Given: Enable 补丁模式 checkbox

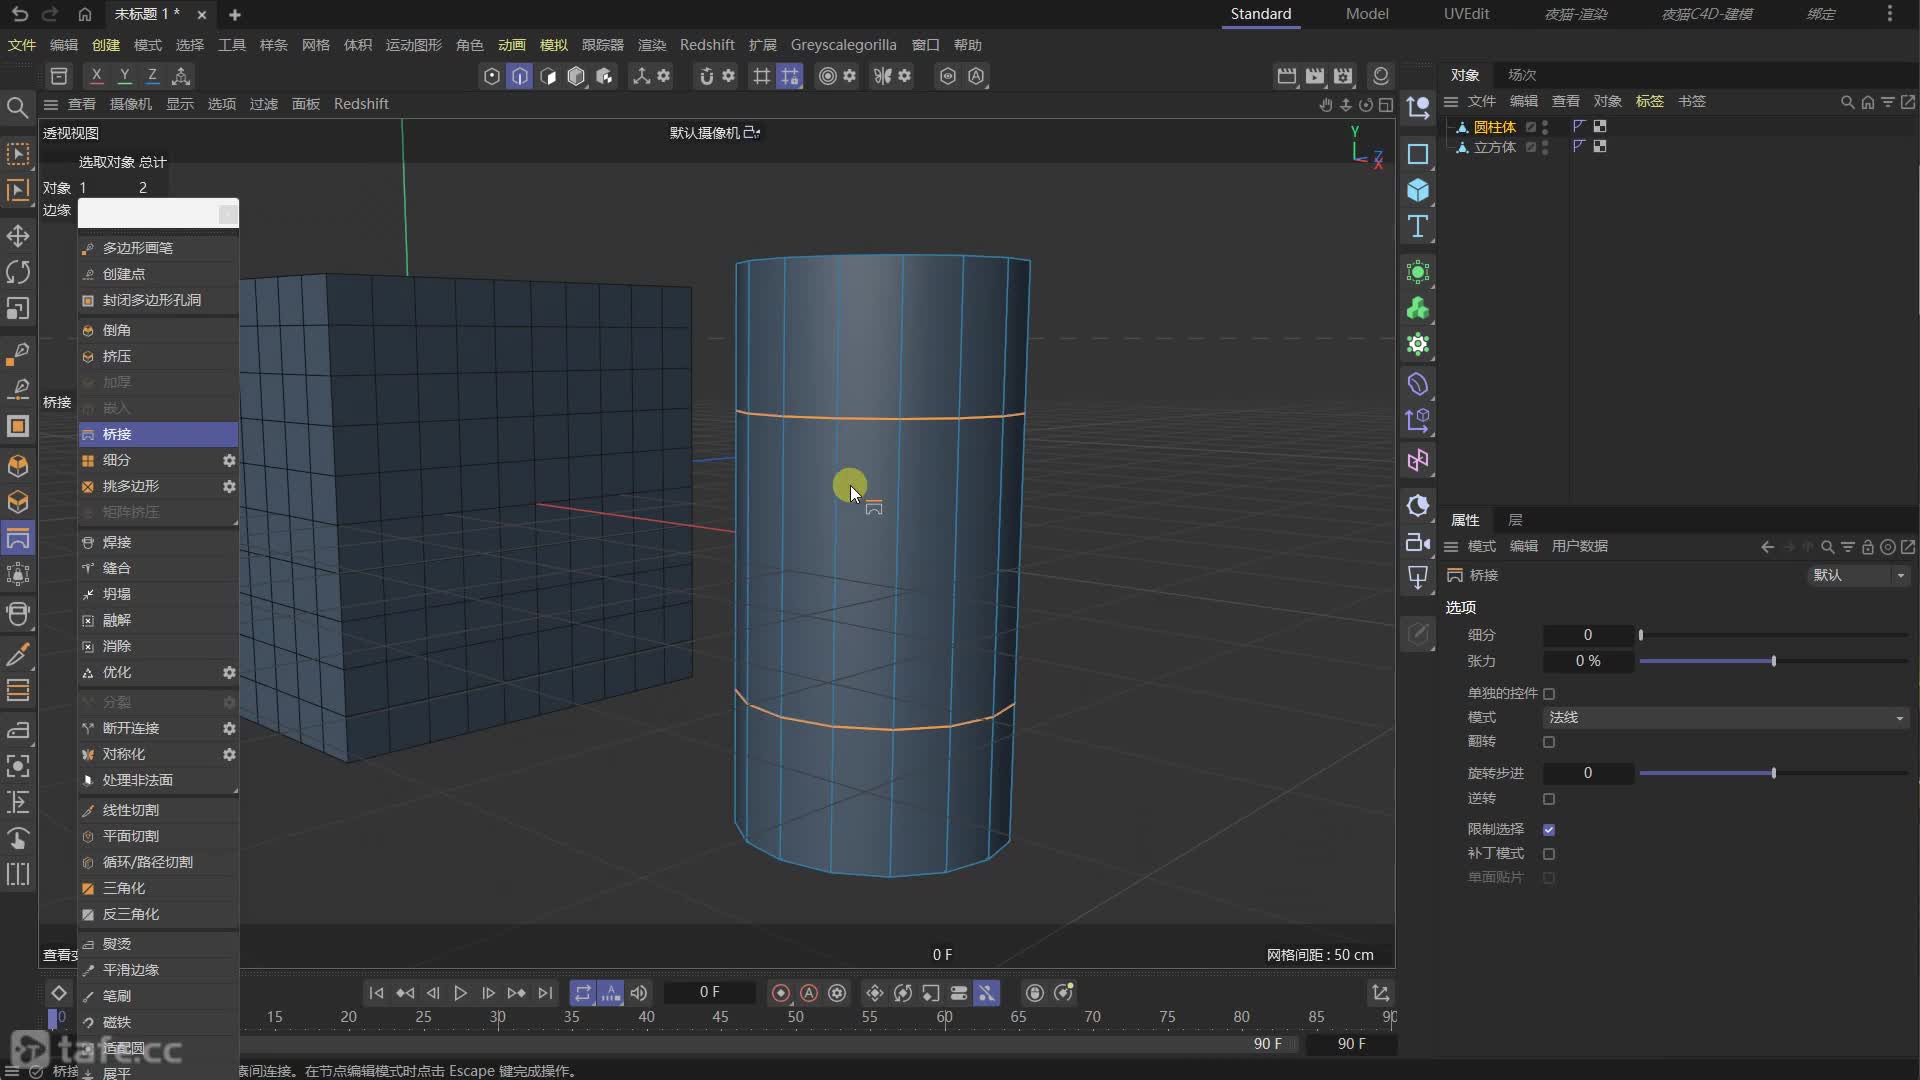Looking at the screenshot, I should pyautogui.click(x=1549, y=854).
